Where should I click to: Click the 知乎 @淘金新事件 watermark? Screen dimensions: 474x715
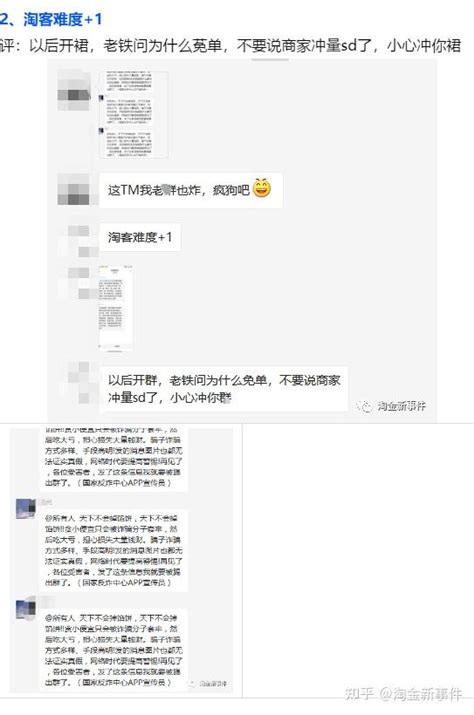[x=403, y=694]
